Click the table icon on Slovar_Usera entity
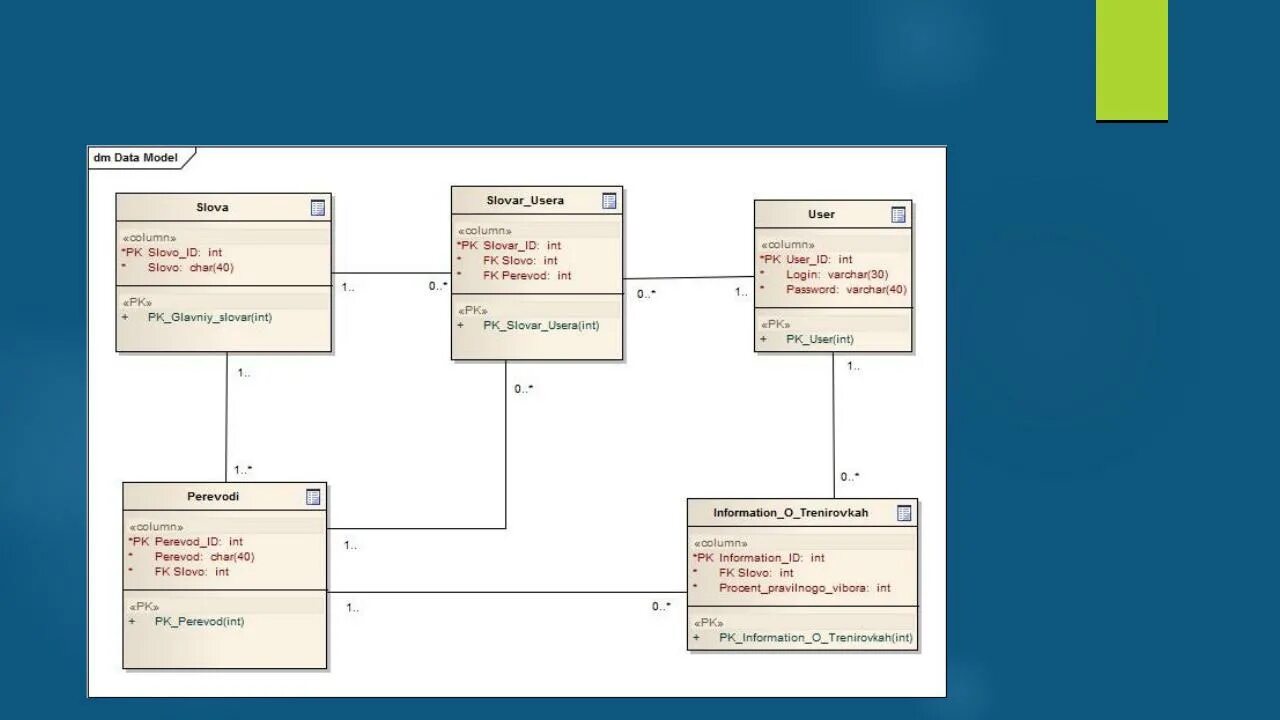Screen dimensions: 1280x720 tap(610, 201)
